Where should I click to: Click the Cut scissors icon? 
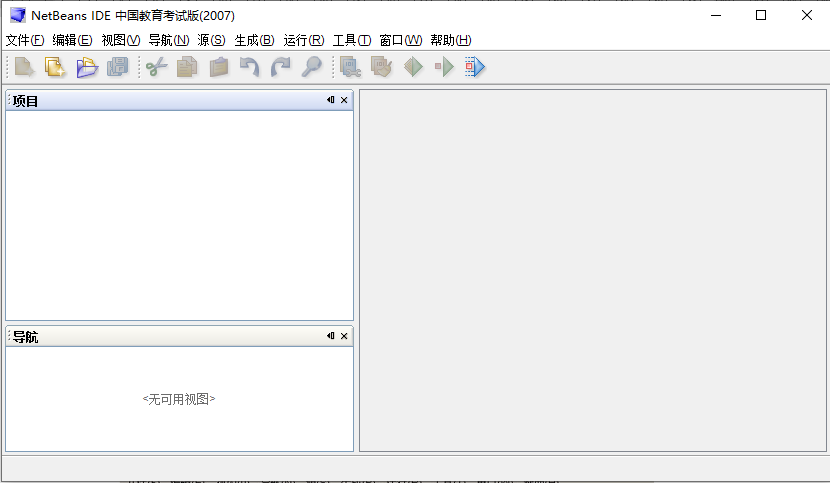coord(156,67)
